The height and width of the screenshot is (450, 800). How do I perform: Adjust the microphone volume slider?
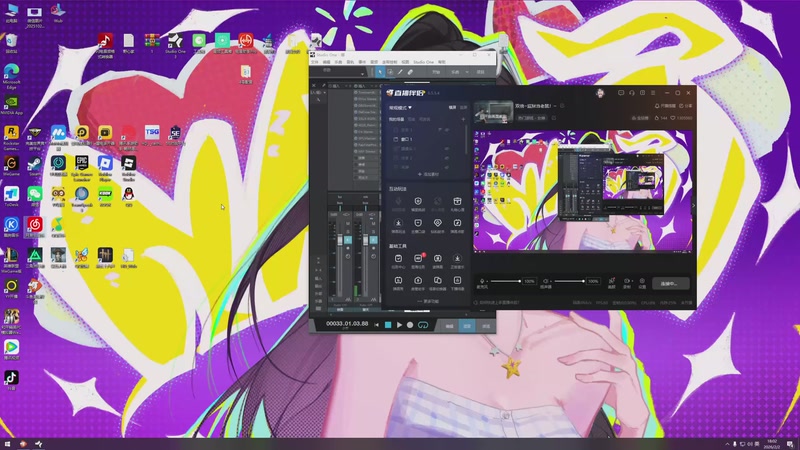pos(506,281)
